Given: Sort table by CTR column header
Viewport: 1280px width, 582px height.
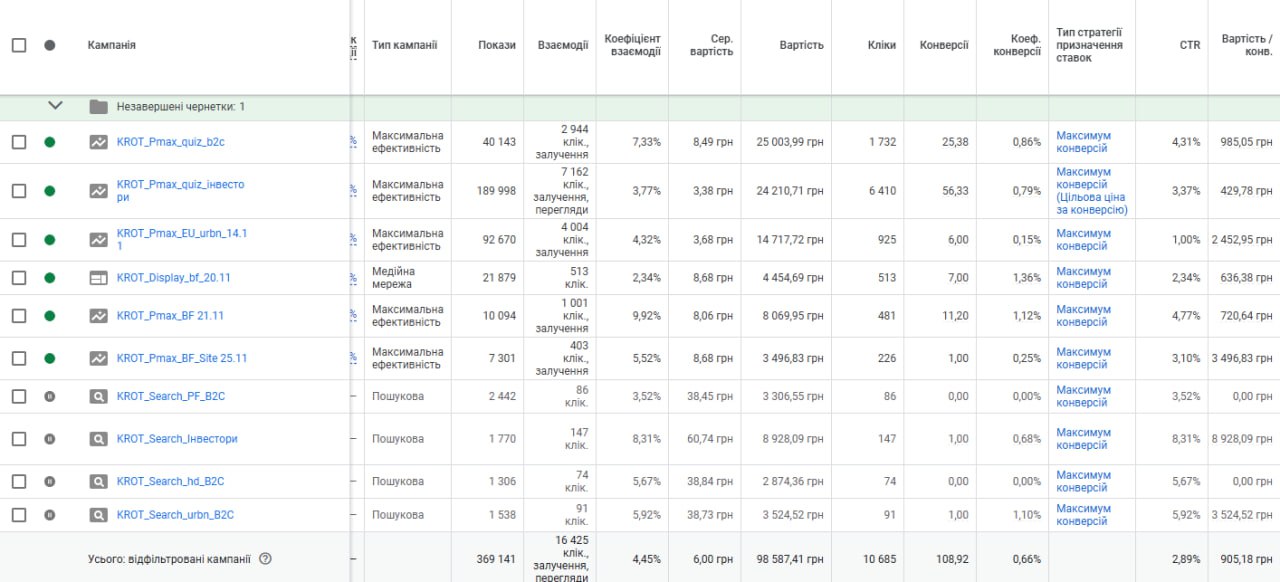Looking at the screenshot, I should click(1189, 45).
